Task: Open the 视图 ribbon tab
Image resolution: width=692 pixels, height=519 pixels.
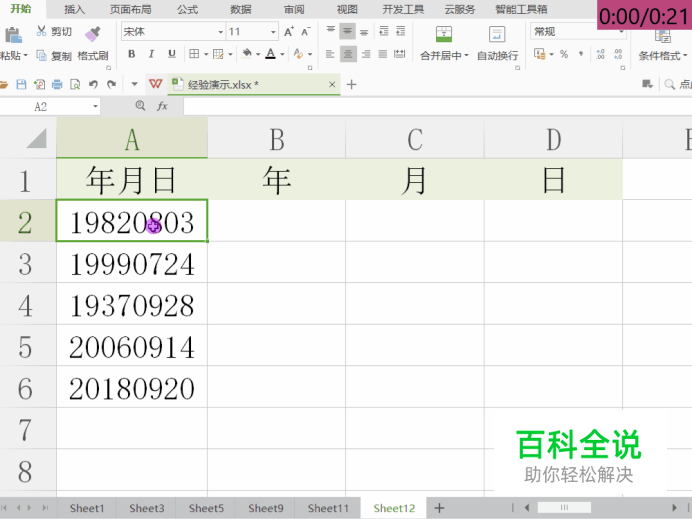Action: [347, 9]
